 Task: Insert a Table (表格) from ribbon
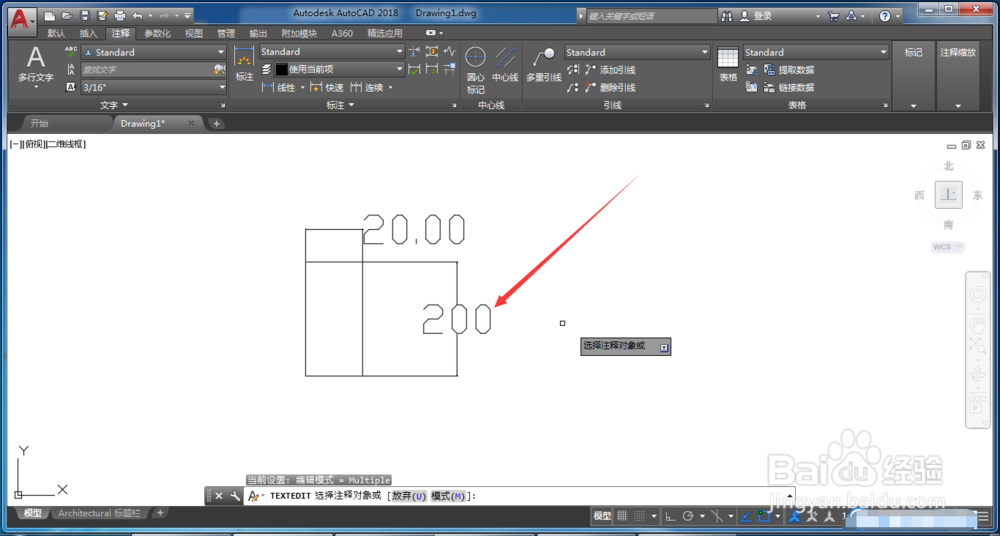click(728, 65)
